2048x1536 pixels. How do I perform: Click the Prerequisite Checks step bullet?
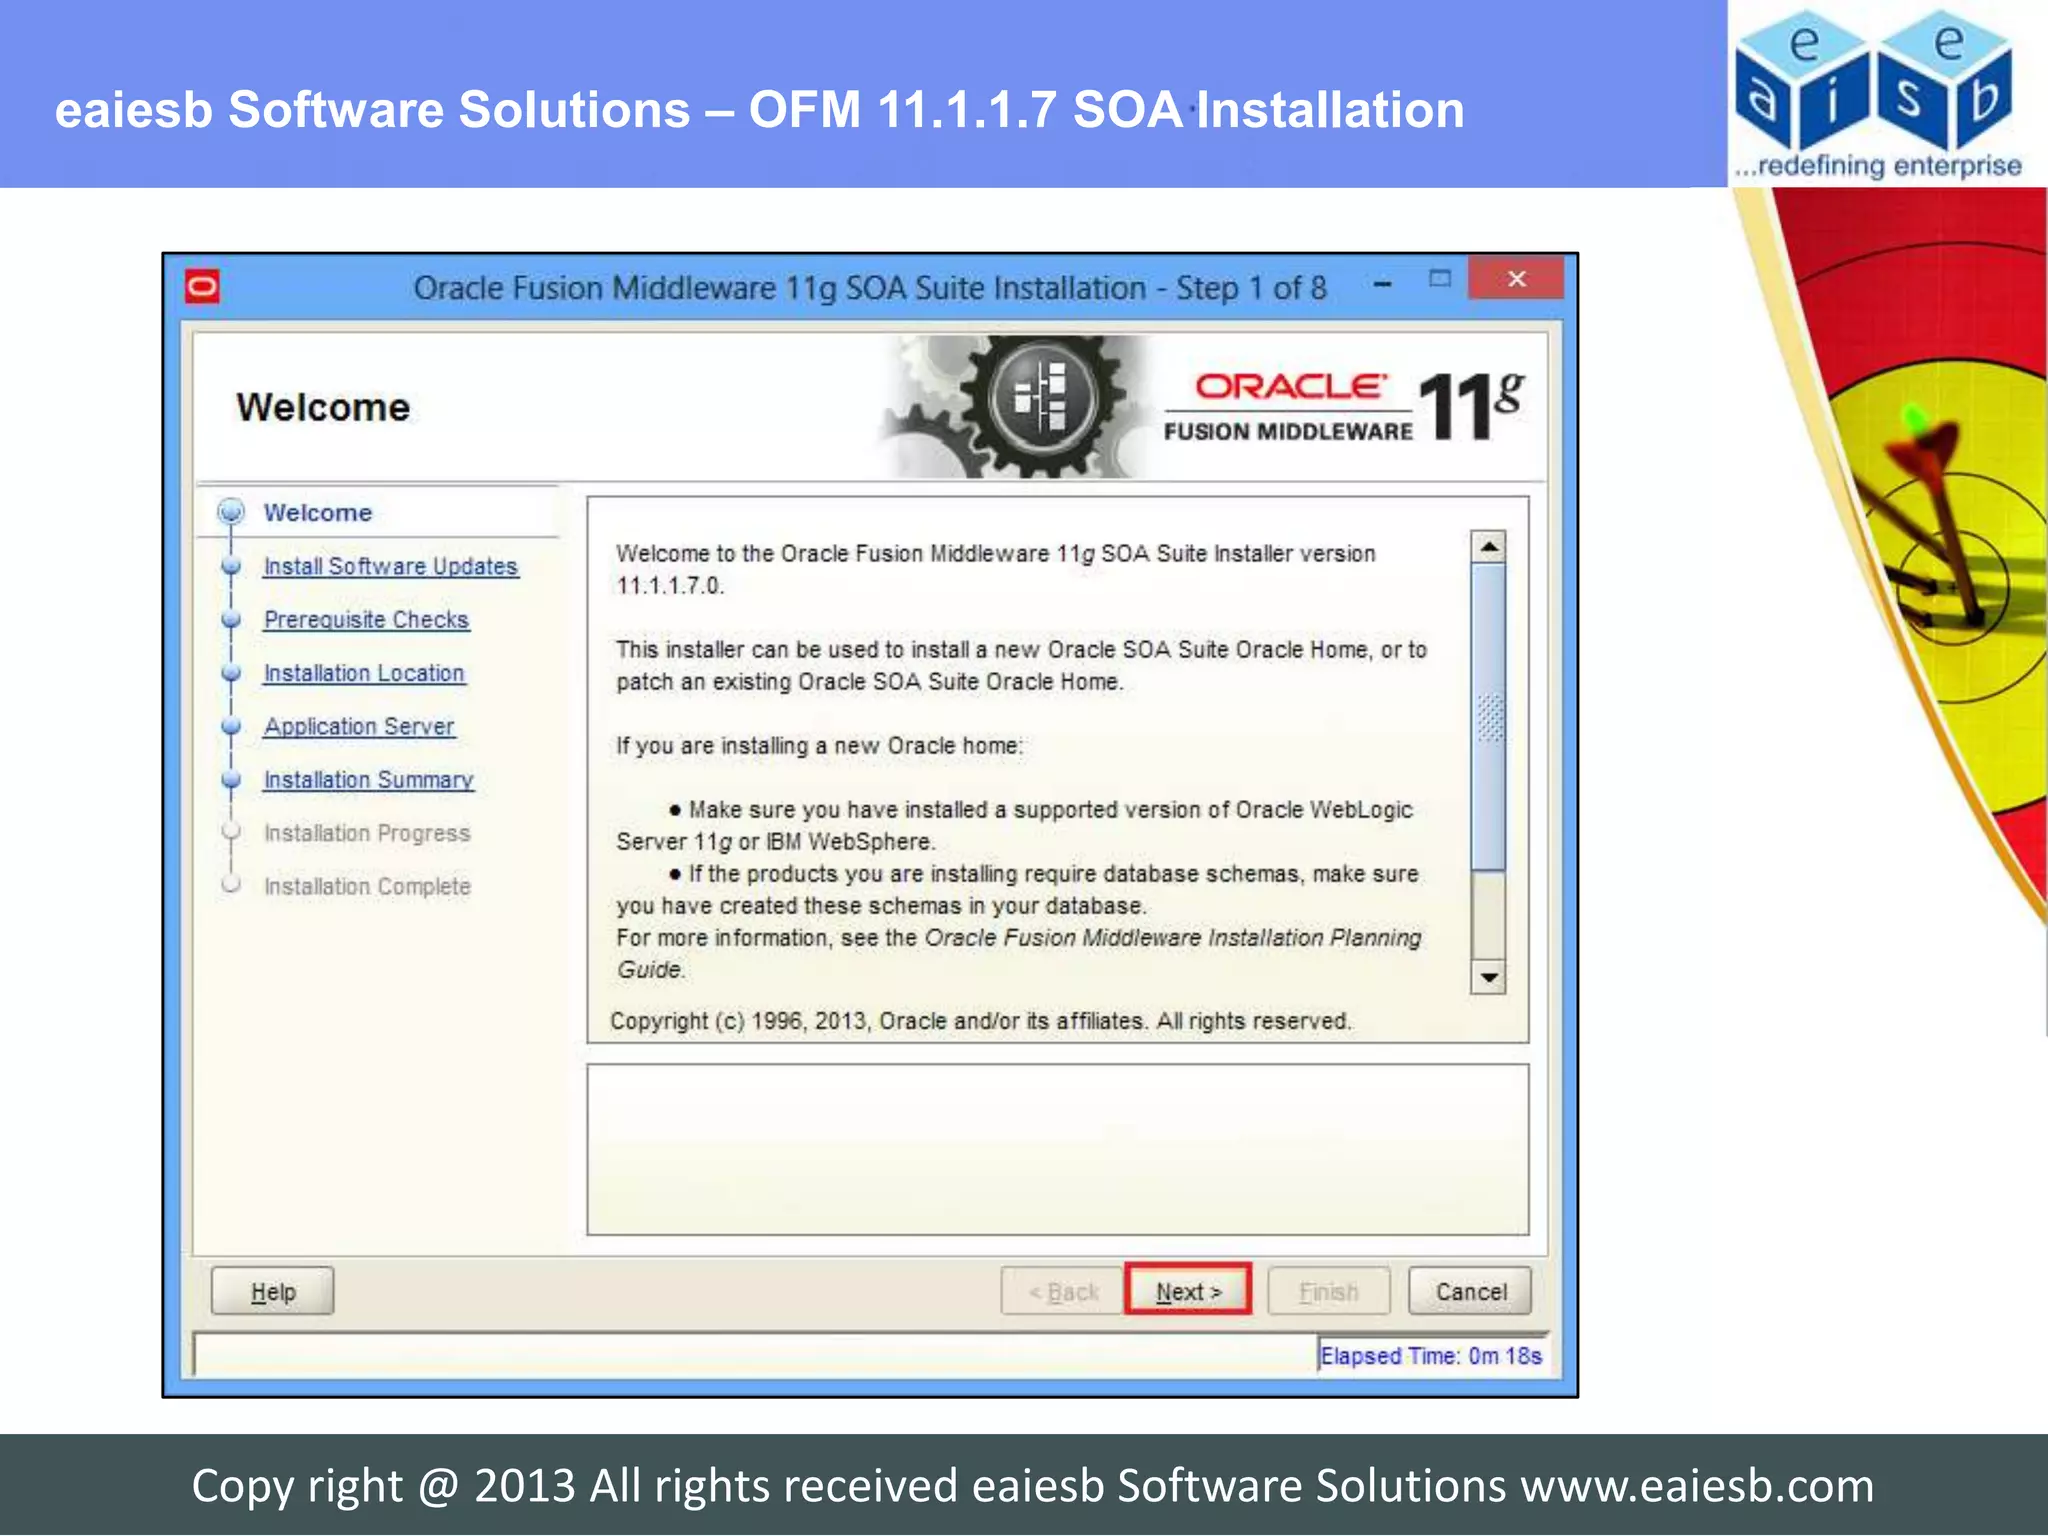point(231,619)
